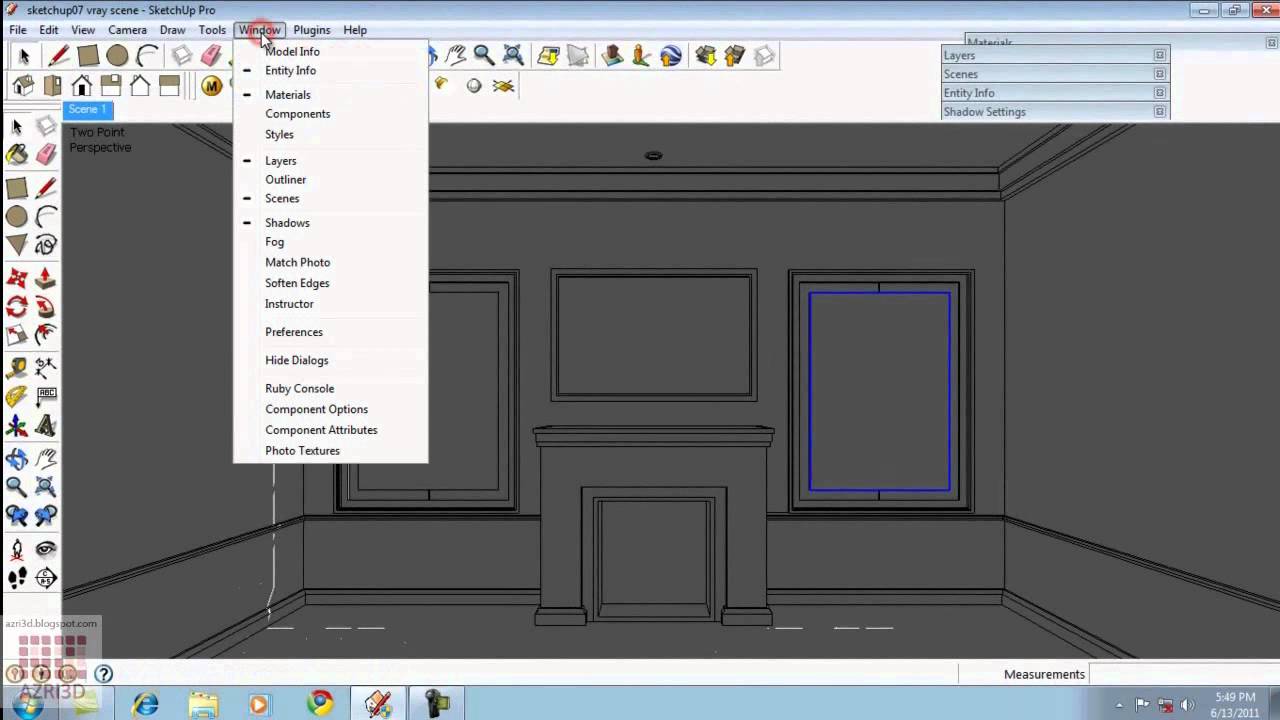This screenshot has height=720, width=1280.
Task: Select the Rectangle tool in top toolbar
Action: click(88, 56)
